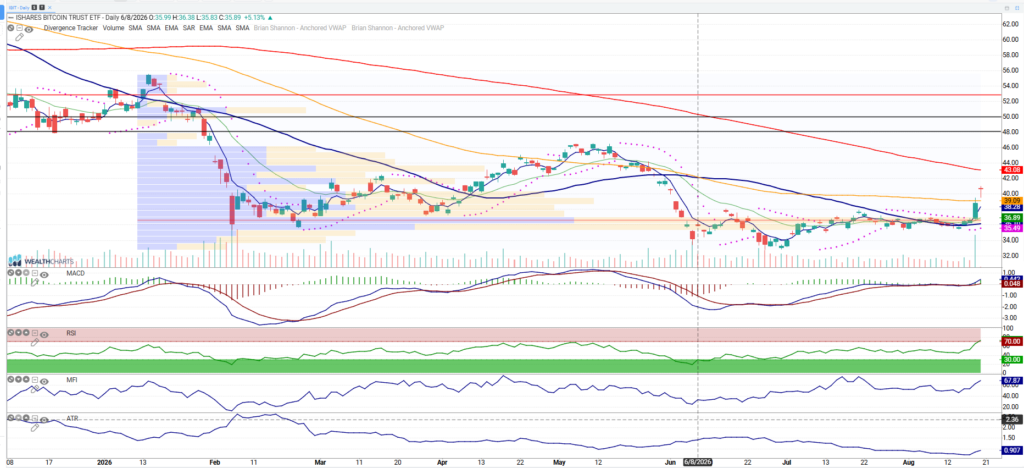Open pencil edit tool in MACD panel

coord(34,283)
